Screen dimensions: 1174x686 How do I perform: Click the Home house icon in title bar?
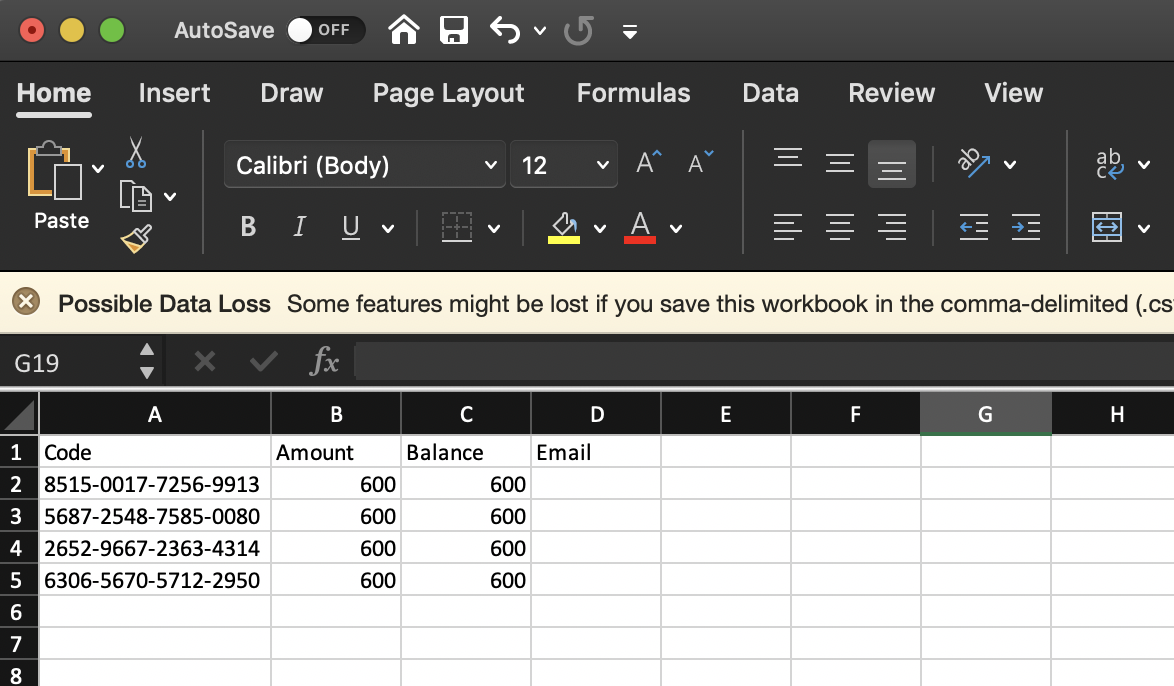(404, 31)
